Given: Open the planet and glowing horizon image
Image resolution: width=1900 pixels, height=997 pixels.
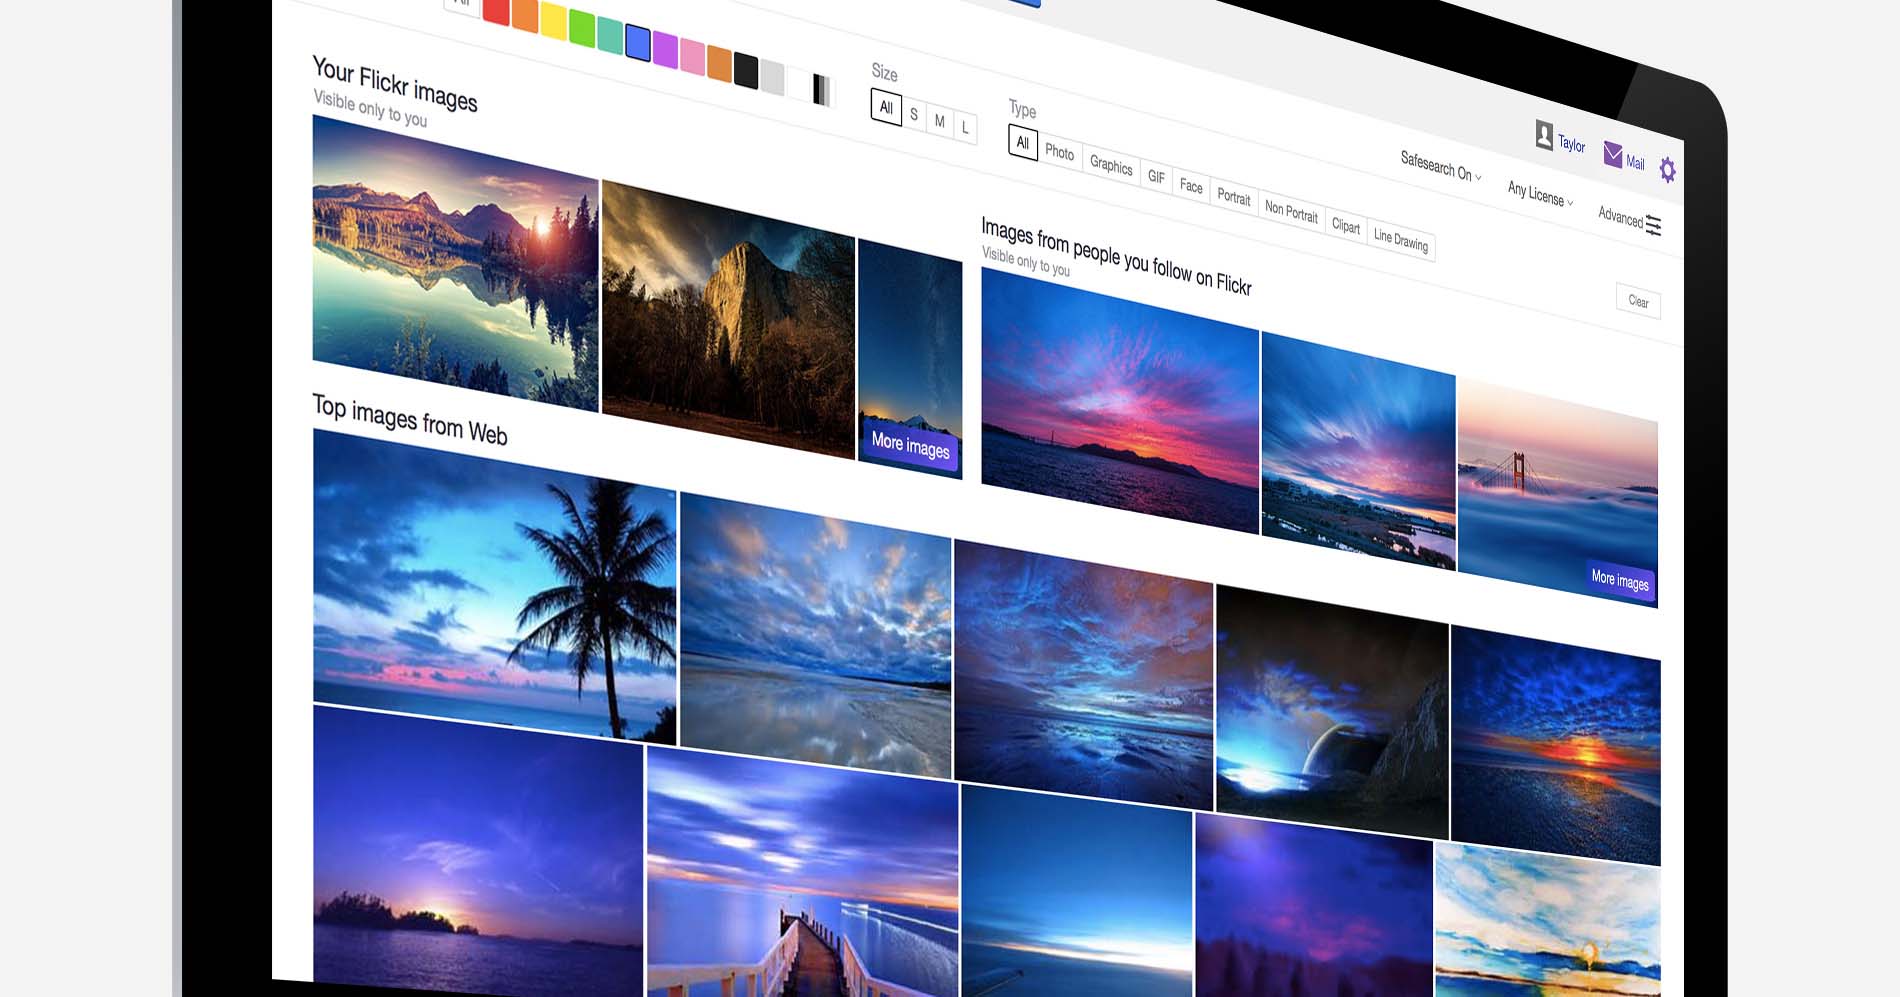Looking at the screenshot, I should pos(1332,712).
